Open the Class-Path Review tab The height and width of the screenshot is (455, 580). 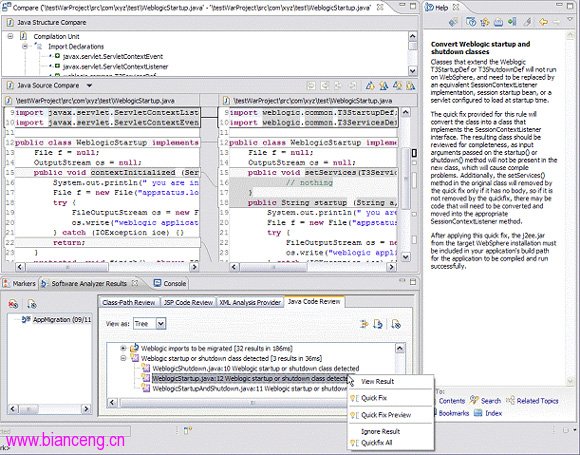[x=129, y=302]
